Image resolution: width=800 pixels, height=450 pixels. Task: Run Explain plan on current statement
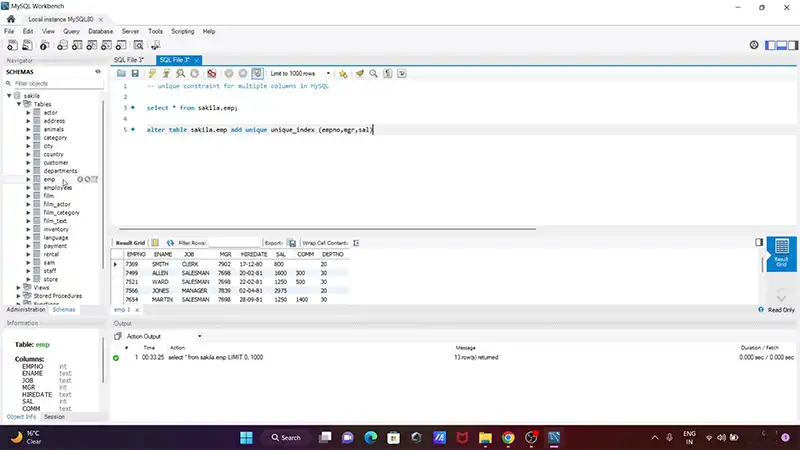(181, 73)
